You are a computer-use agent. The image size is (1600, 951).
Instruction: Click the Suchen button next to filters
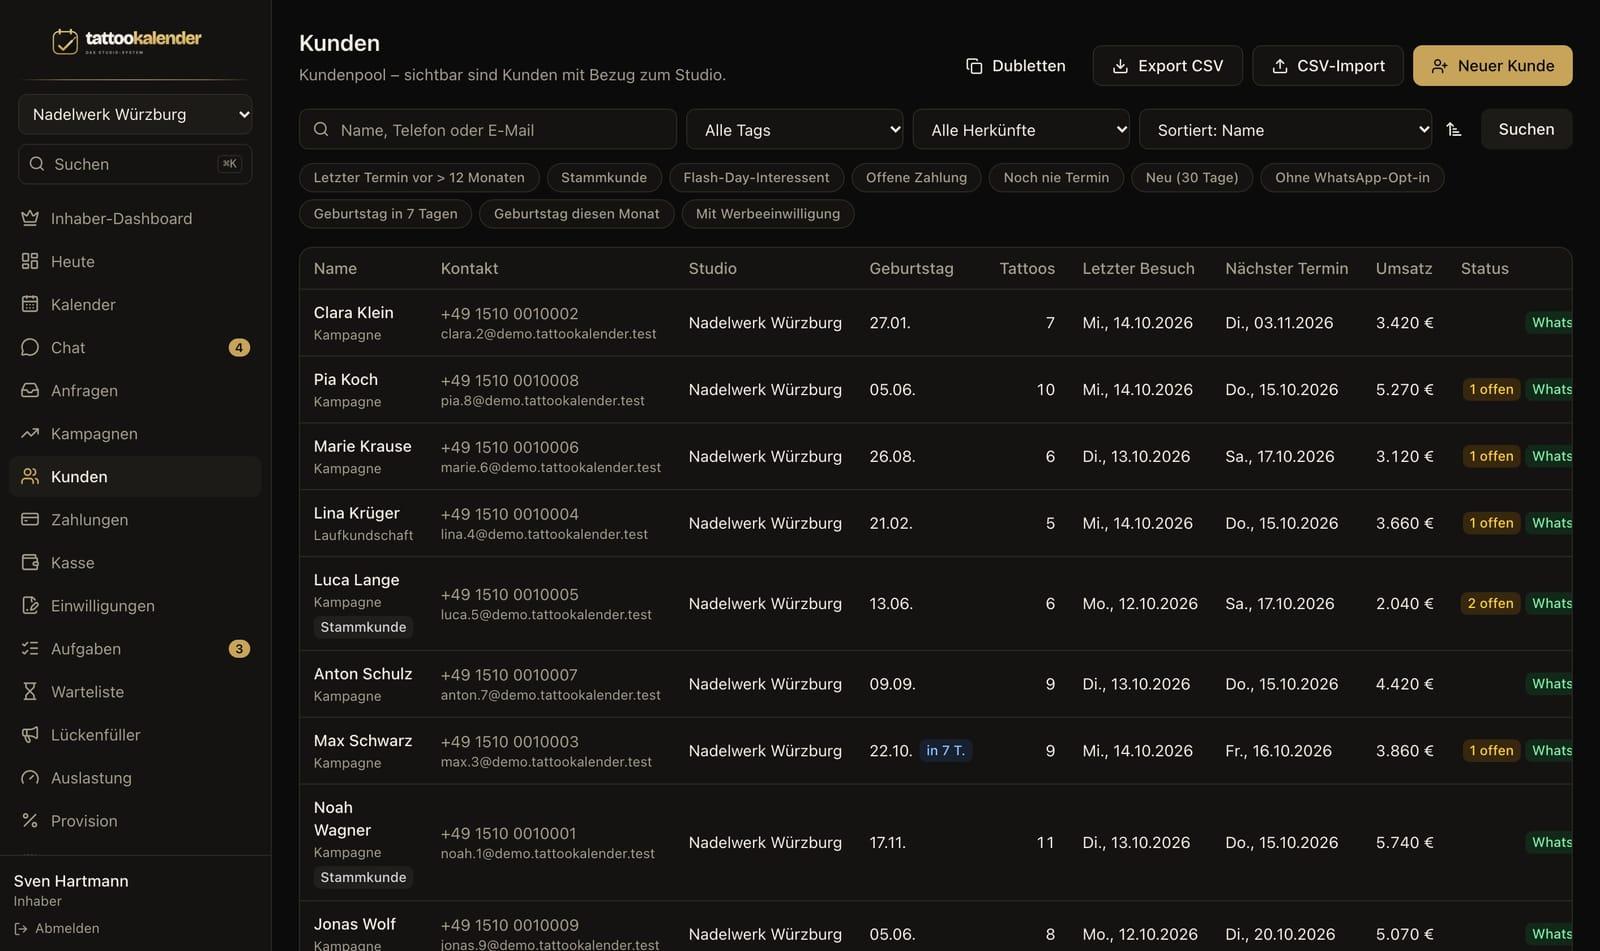click(1526, 129)
